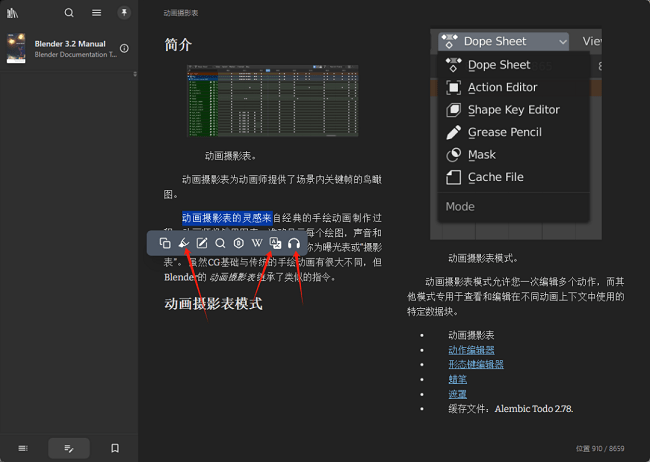Viewport: 650px width, 462px height.
Task: Click the sidebar search icon
Action: (69, 13)
